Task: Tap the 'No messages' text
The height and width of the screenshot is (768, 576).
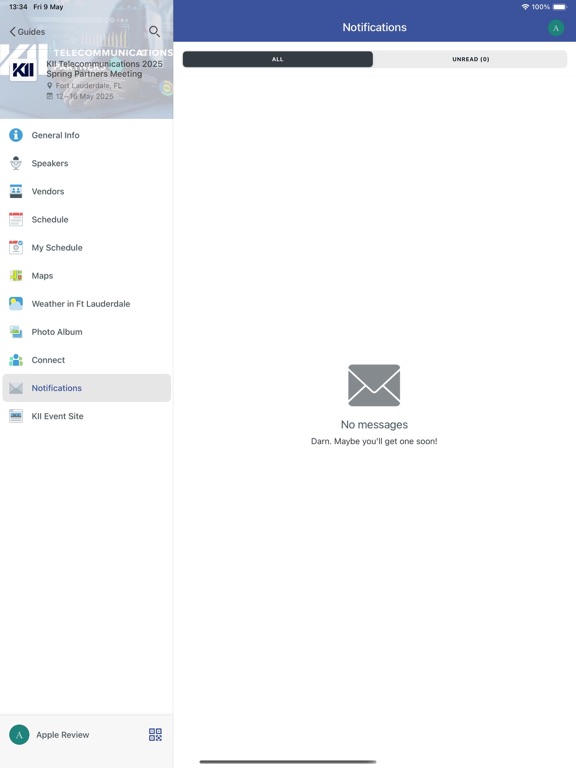Action: [x=374, y=425]
